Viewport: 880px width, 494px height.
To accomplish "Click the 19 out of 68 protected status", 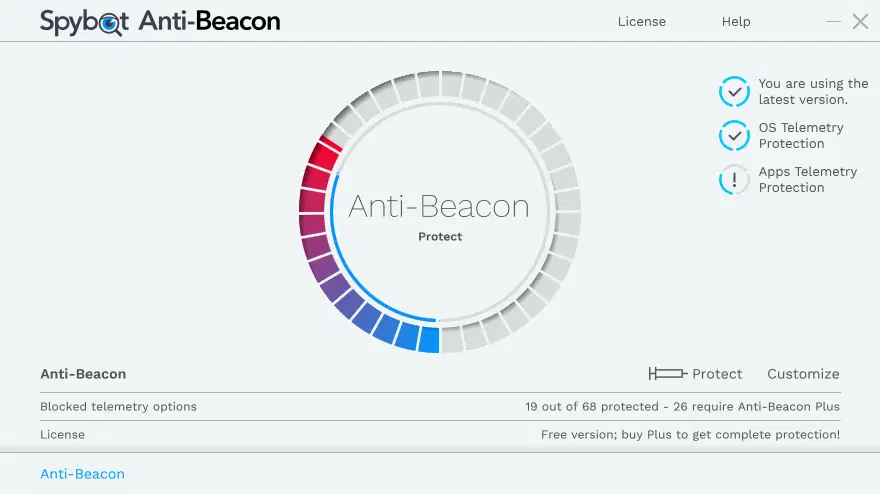I will point(682,407).
